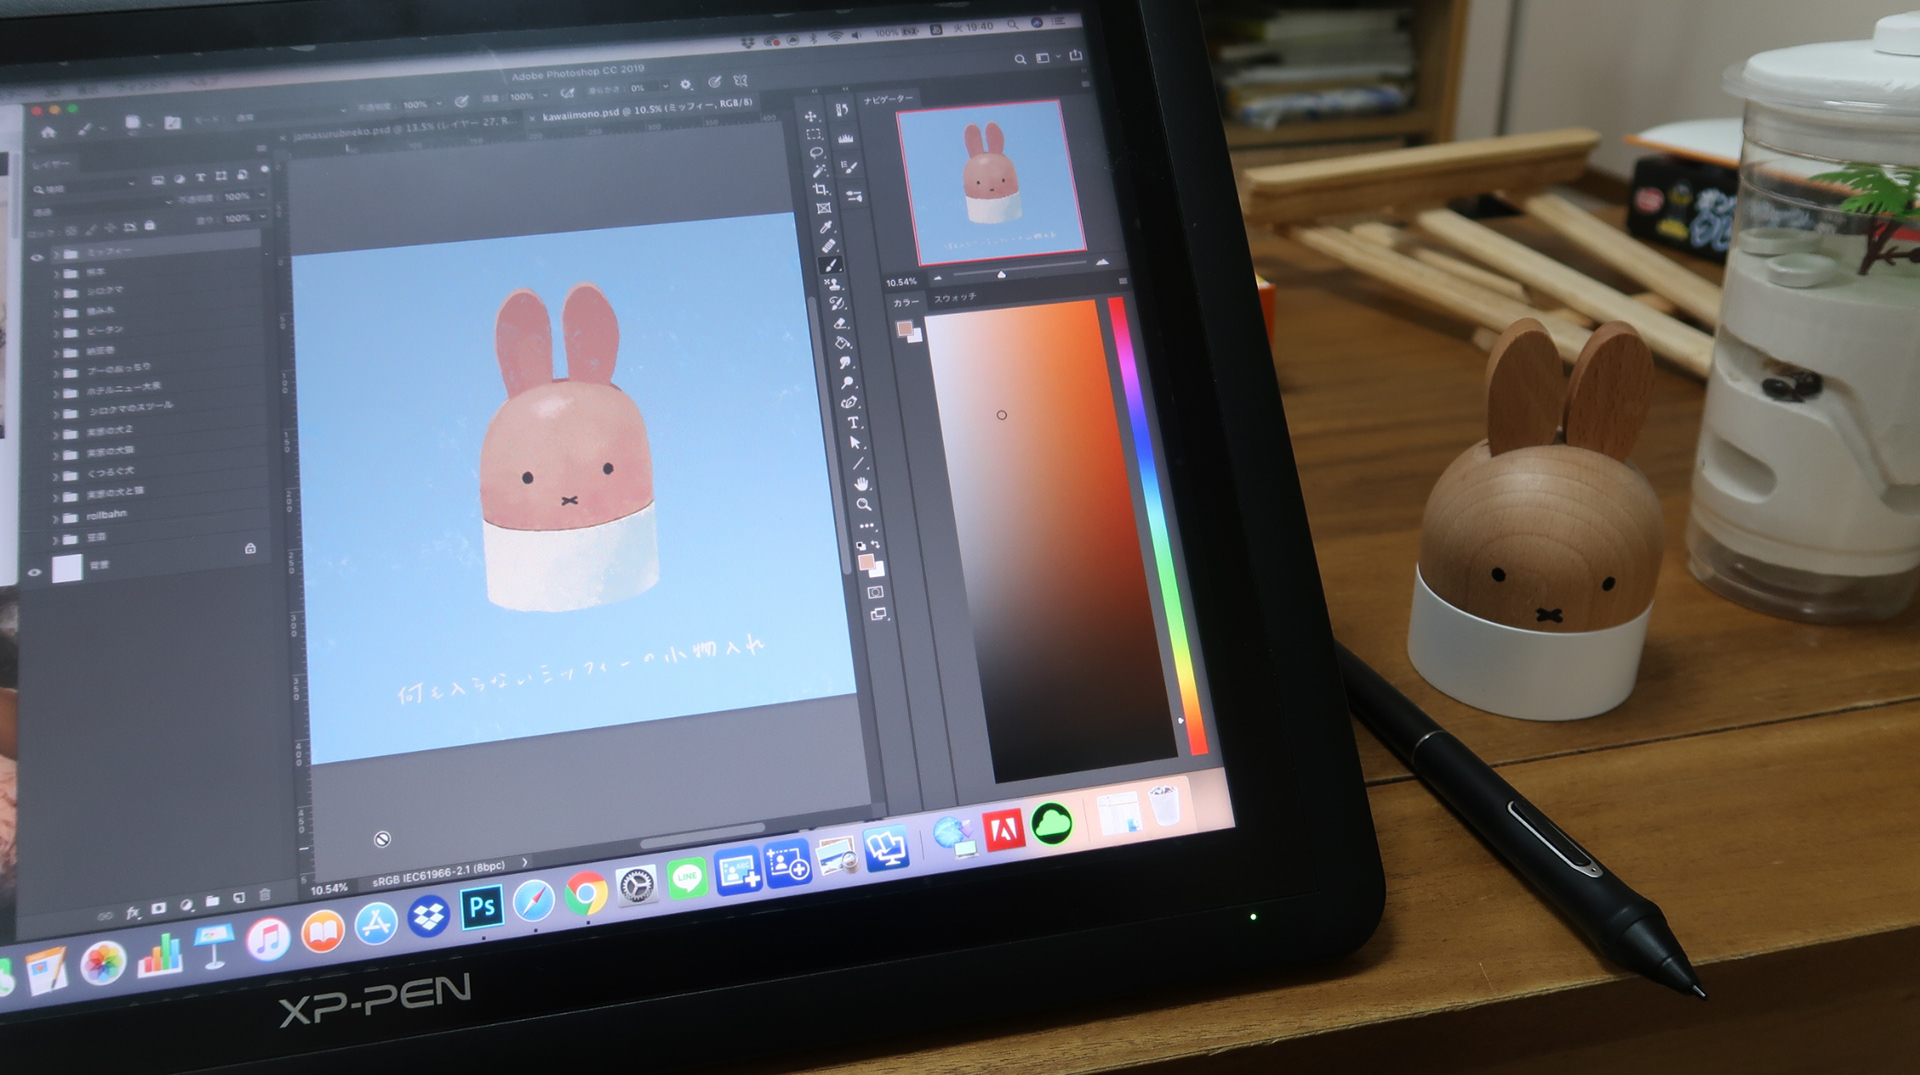Select the Crop tool
1920x1075 pixels.
[x=820, y=189]
